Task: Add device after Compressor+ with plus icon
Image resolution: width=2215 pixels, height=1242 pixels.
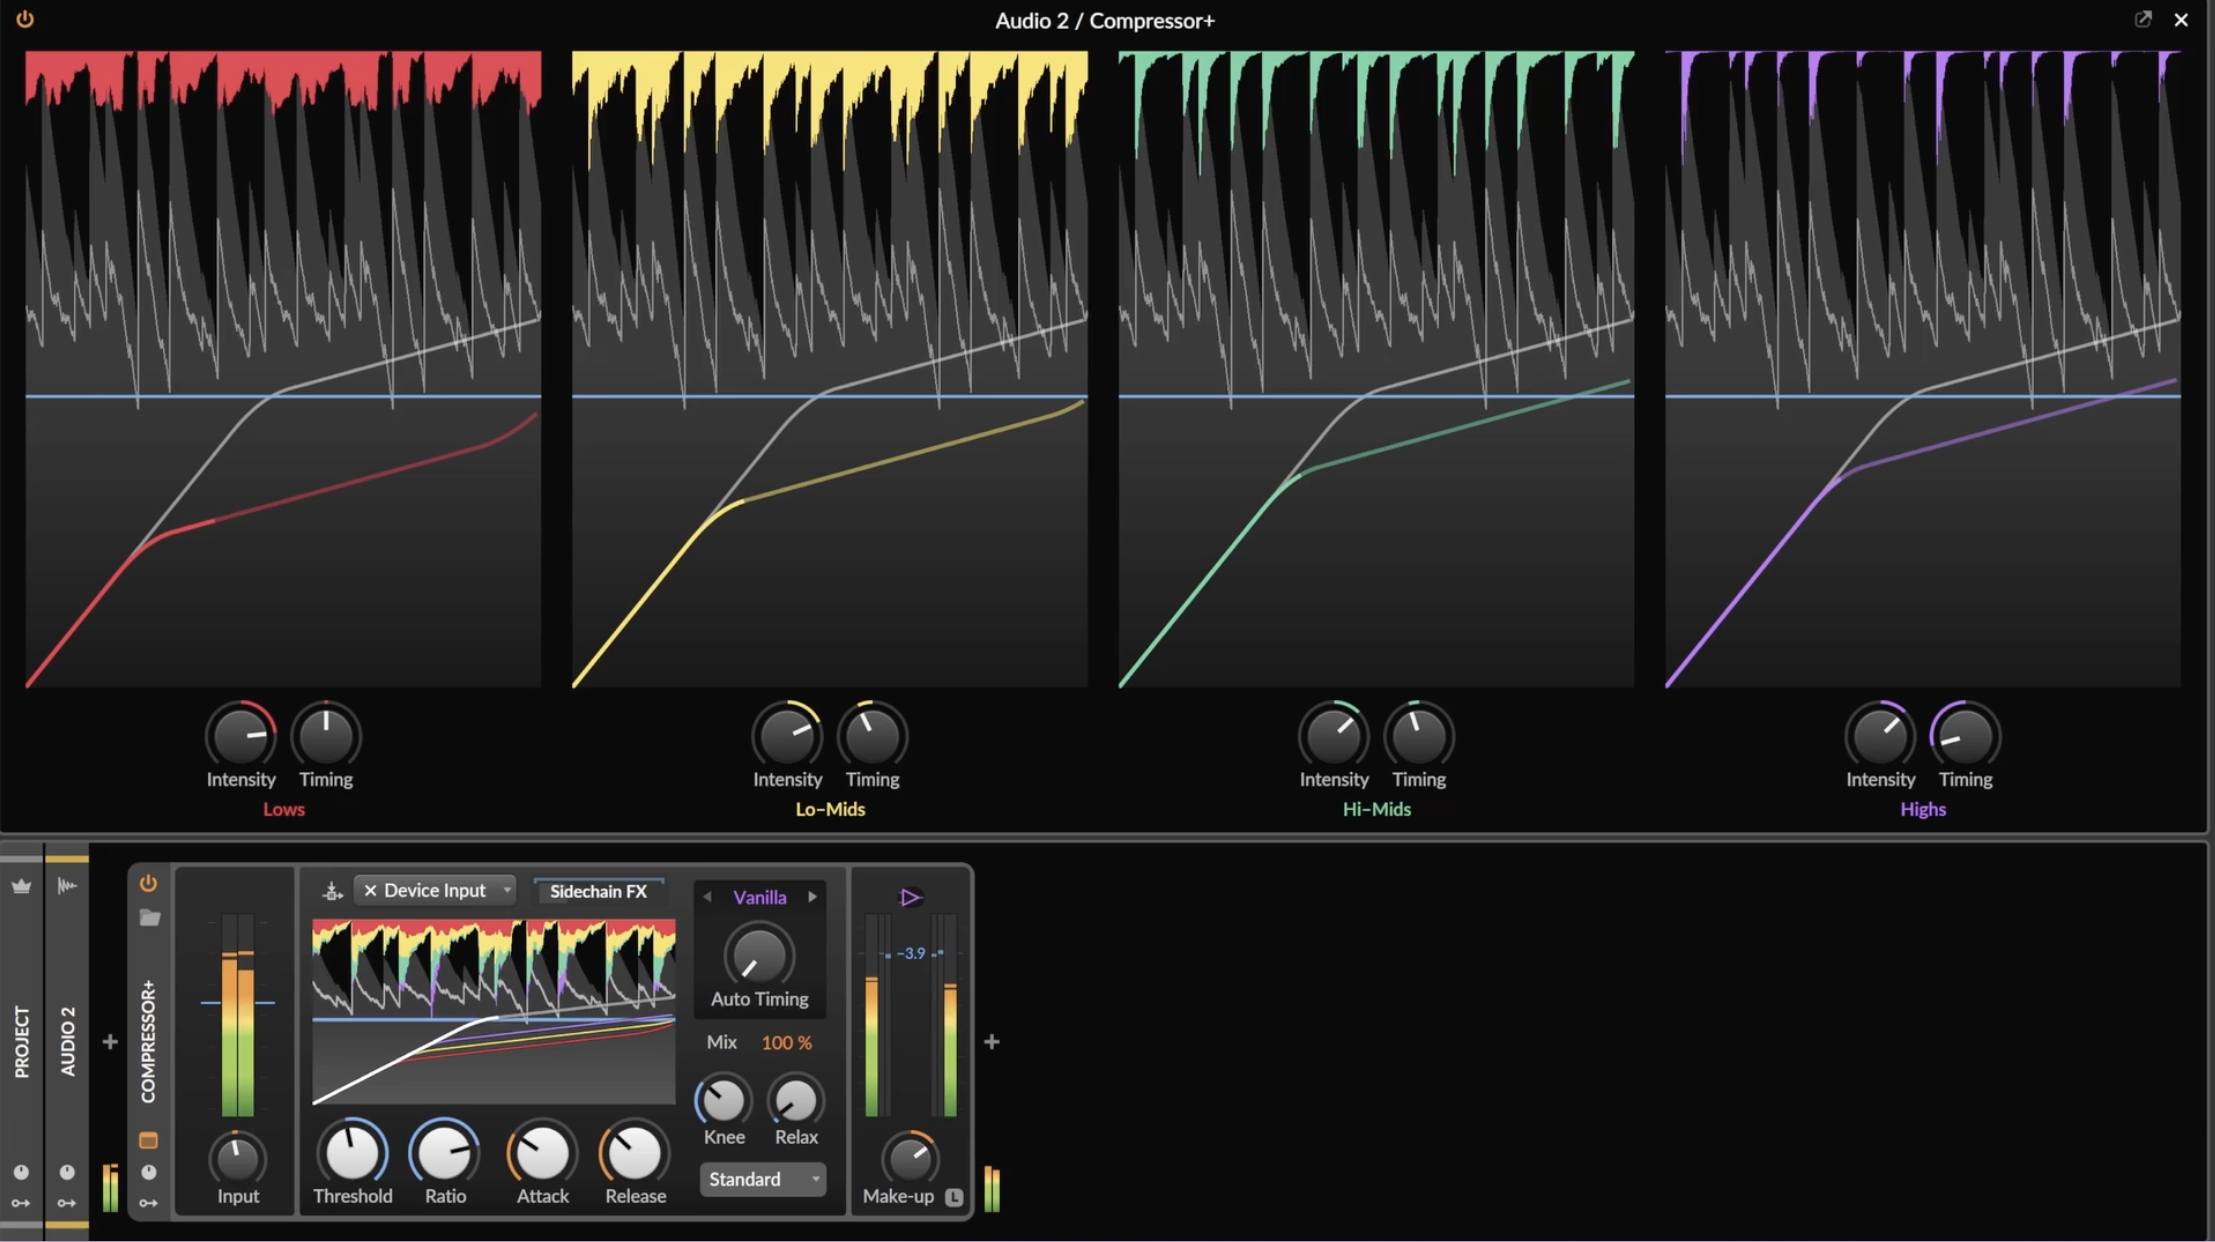Action: click(992, 1042)
